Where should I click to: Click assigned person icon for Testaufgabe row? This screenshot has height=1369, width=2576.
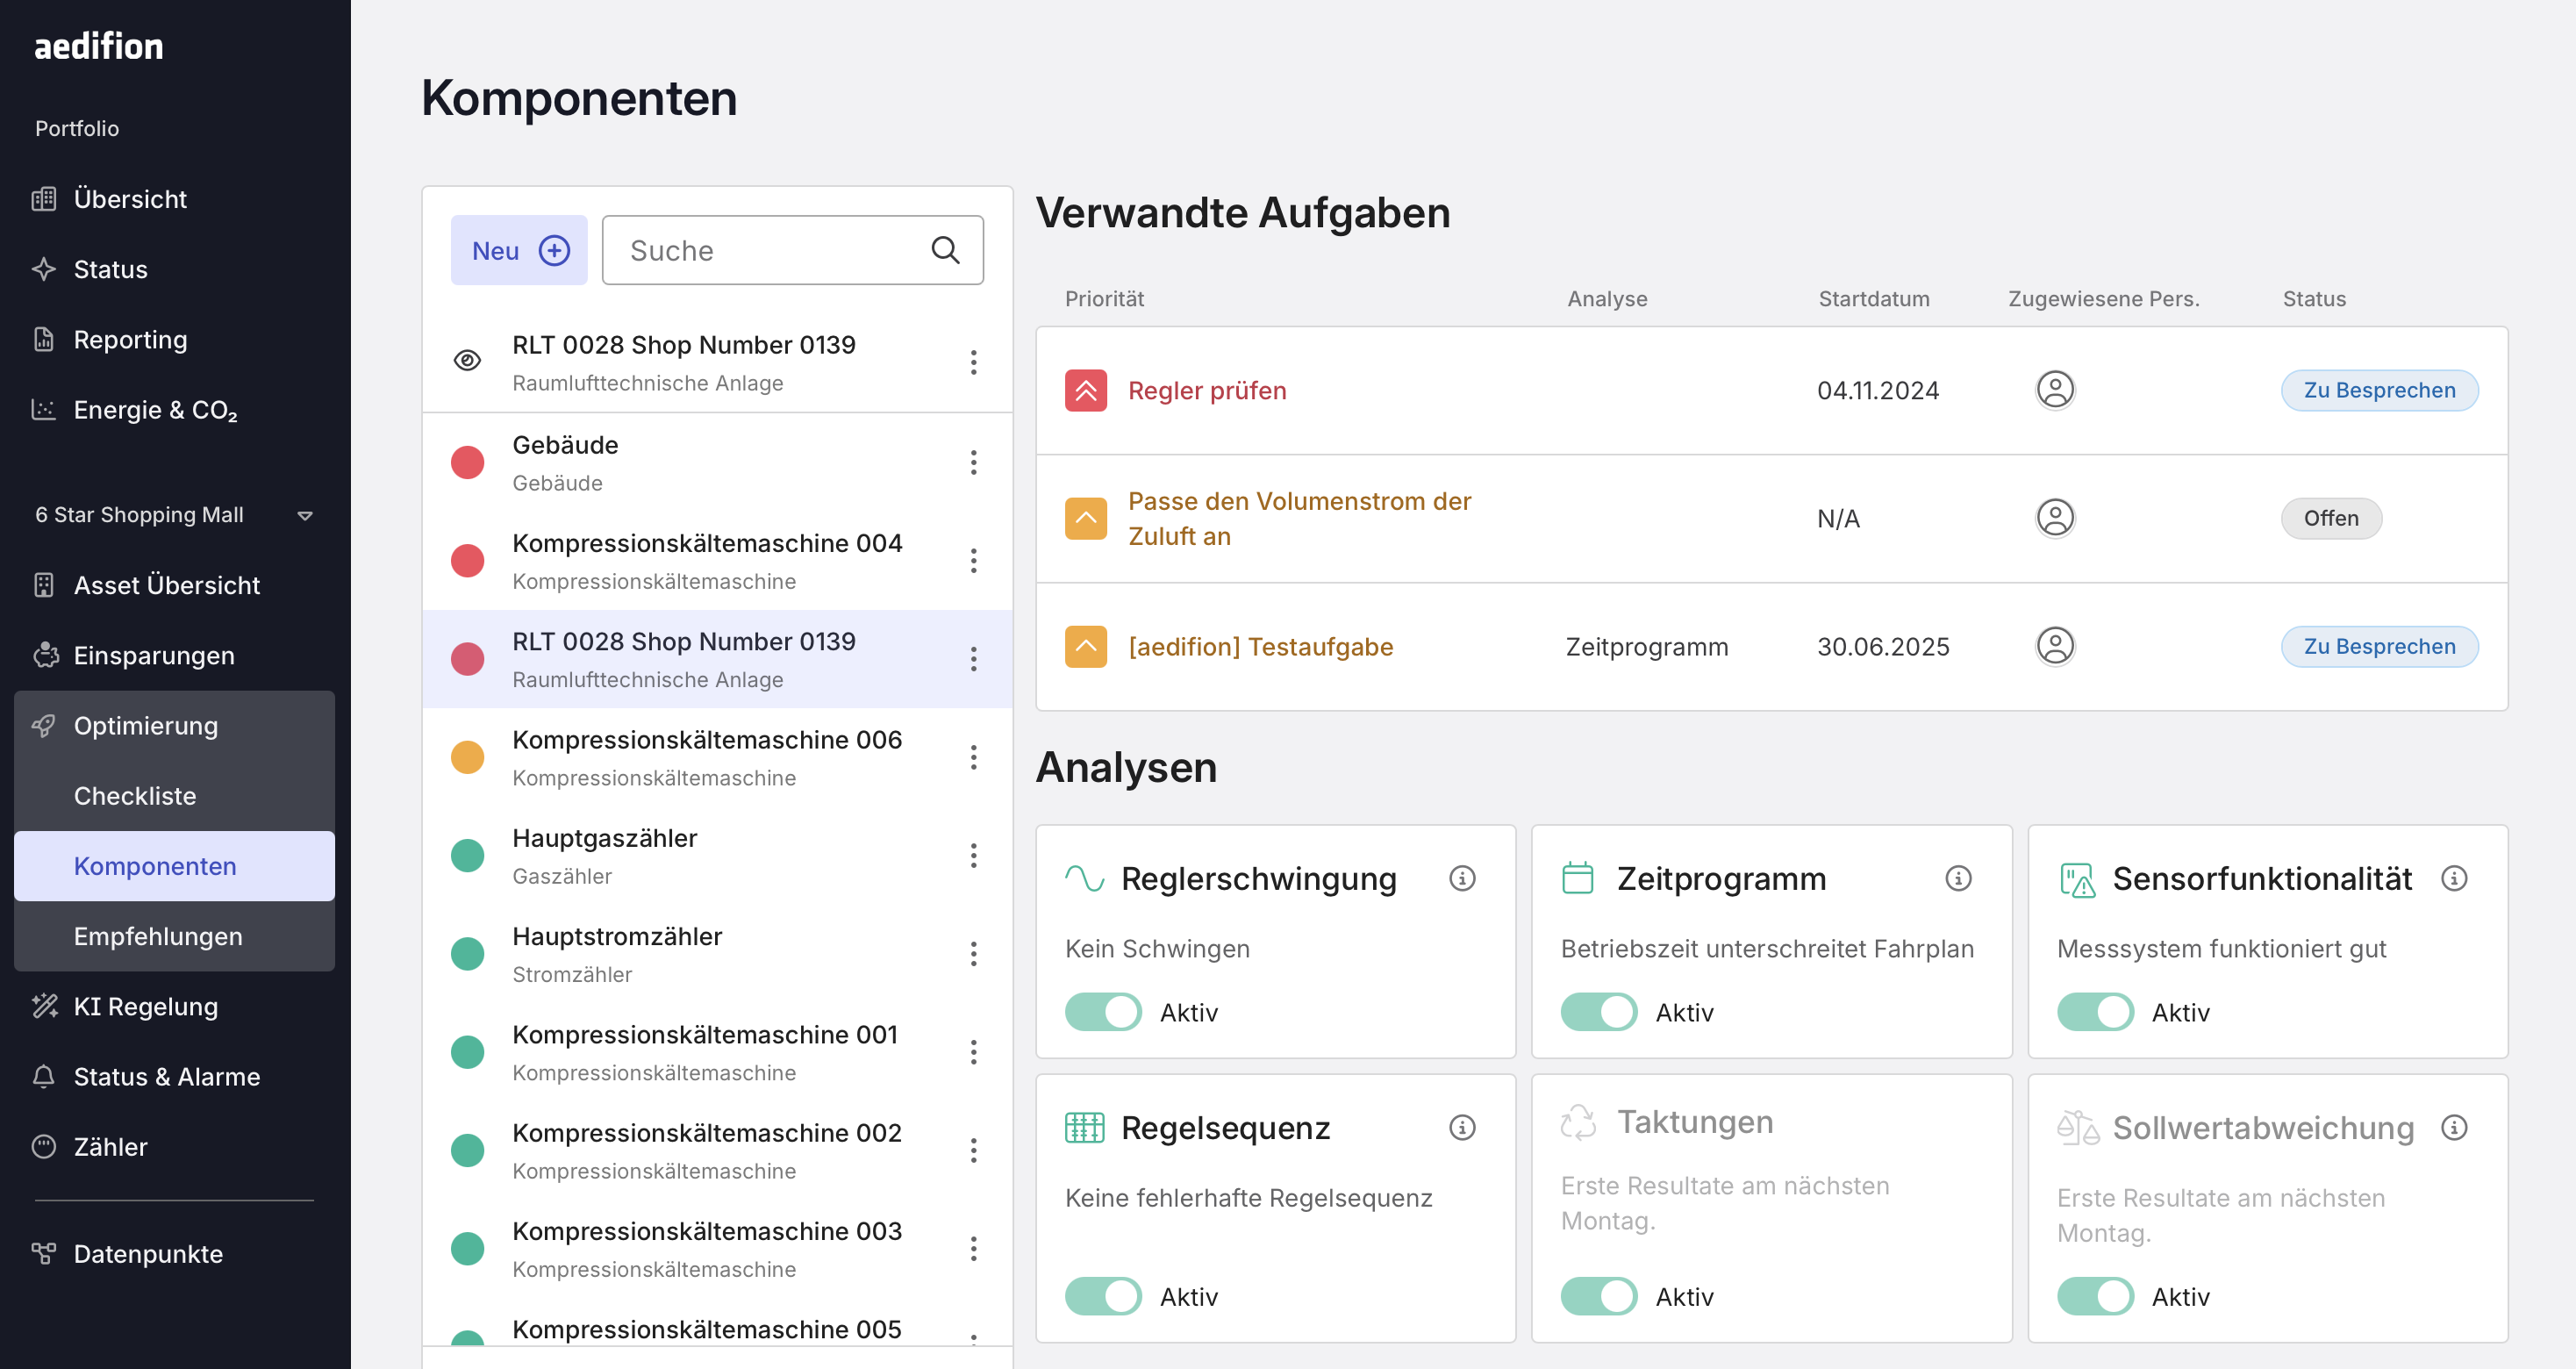[x=2054, y=646]
